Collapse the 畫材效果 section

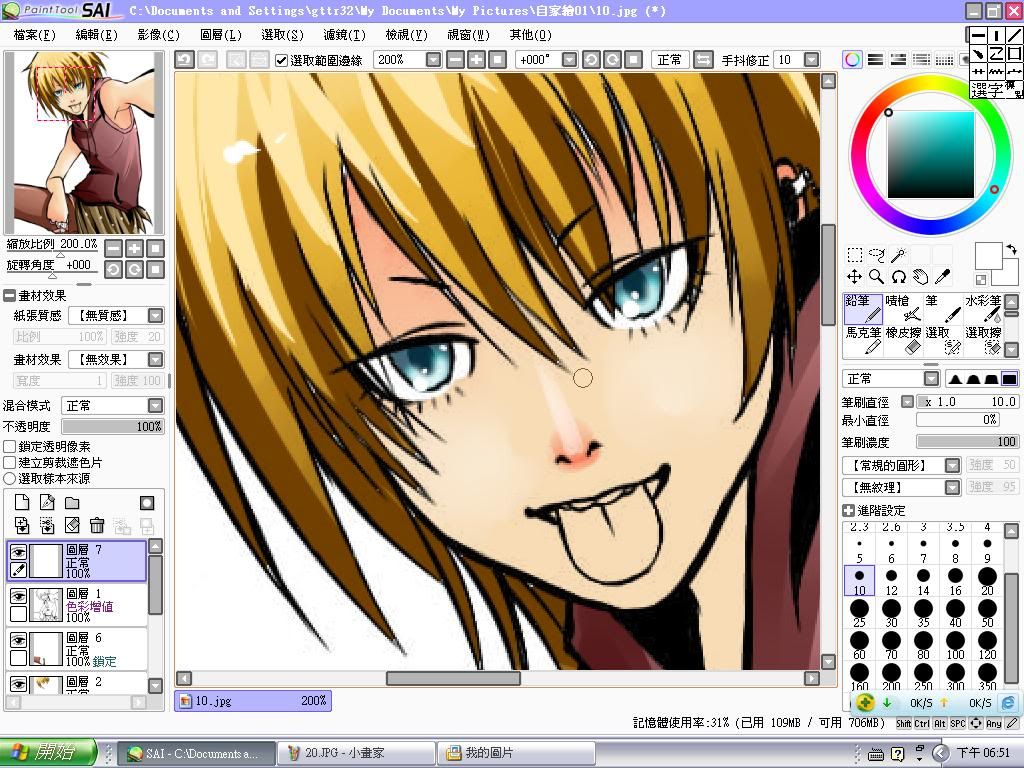click(x=9, y=295)
